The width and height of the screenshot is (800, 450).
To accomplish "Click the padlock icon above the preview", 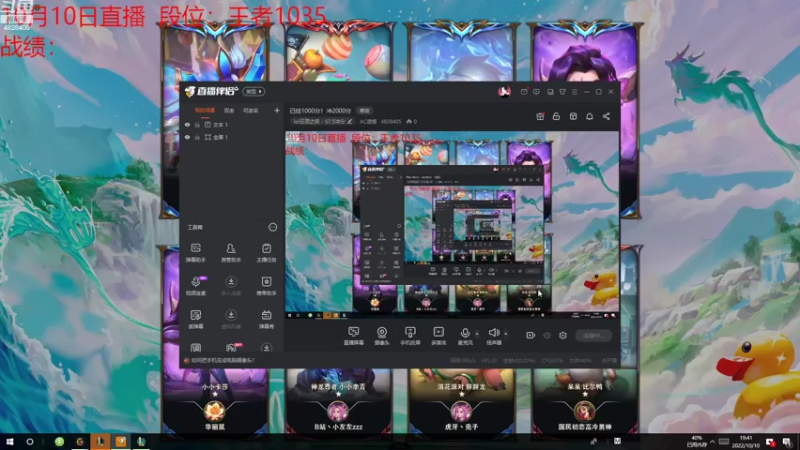I will pyautogui.click(x=556, y=116).
